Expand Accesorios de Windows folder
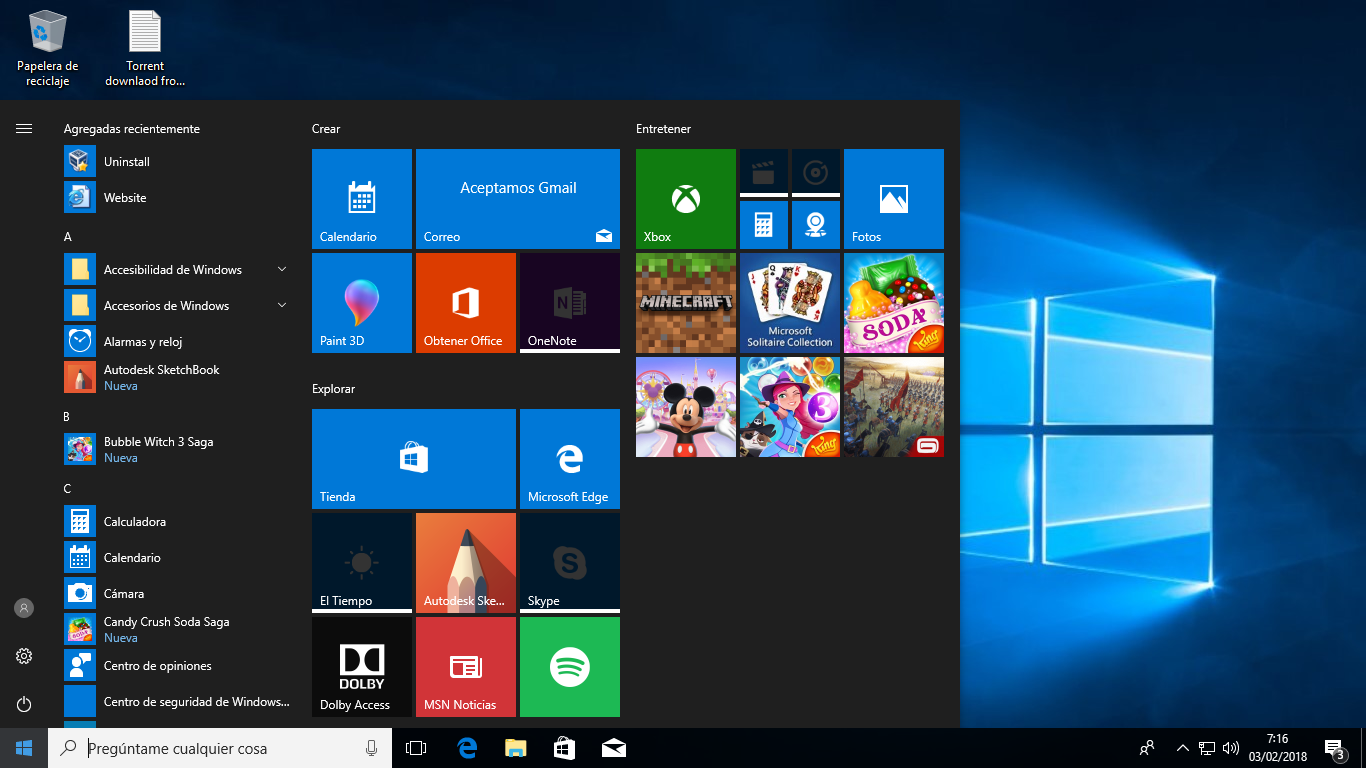1366x768 pixels. pos(178,306)
